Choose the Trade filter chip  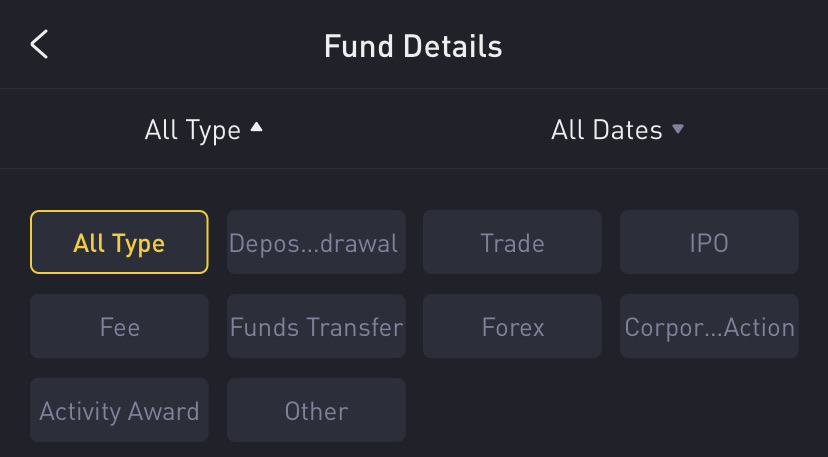click(512, 242)
